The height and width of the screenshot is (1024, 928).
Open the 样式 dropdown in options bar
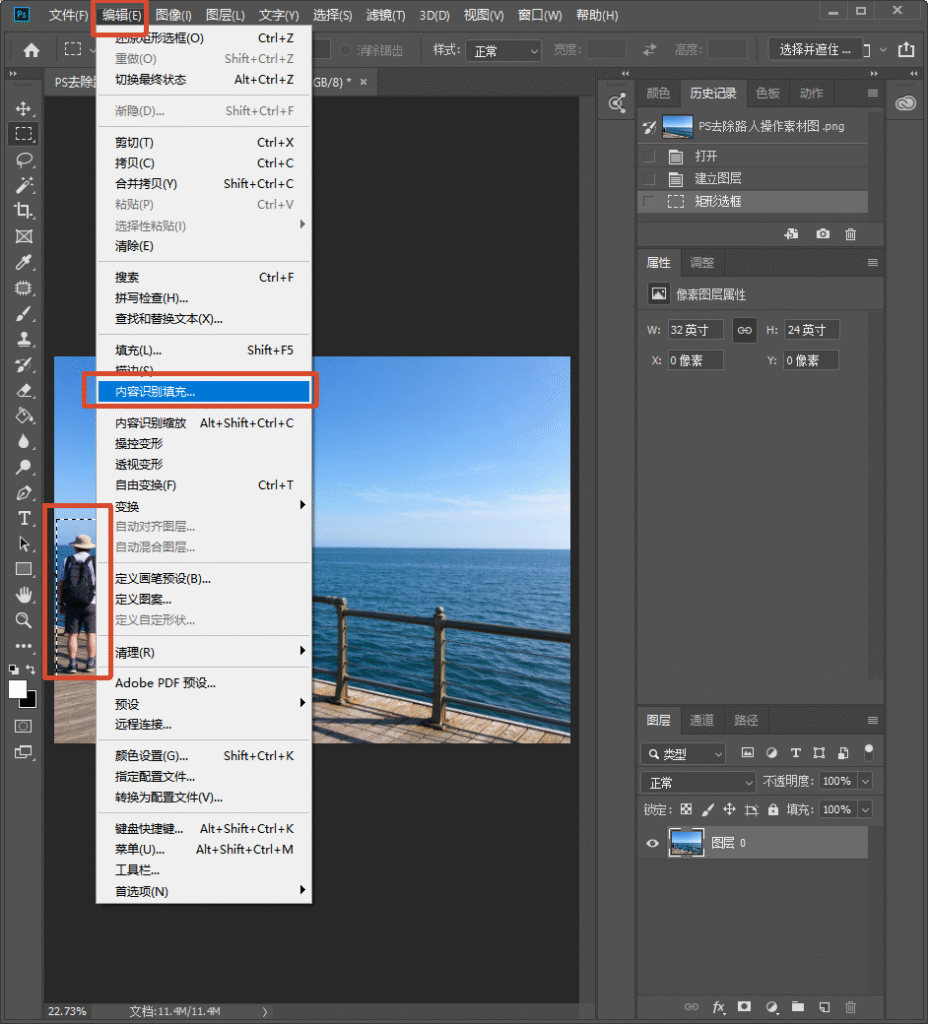504,50
